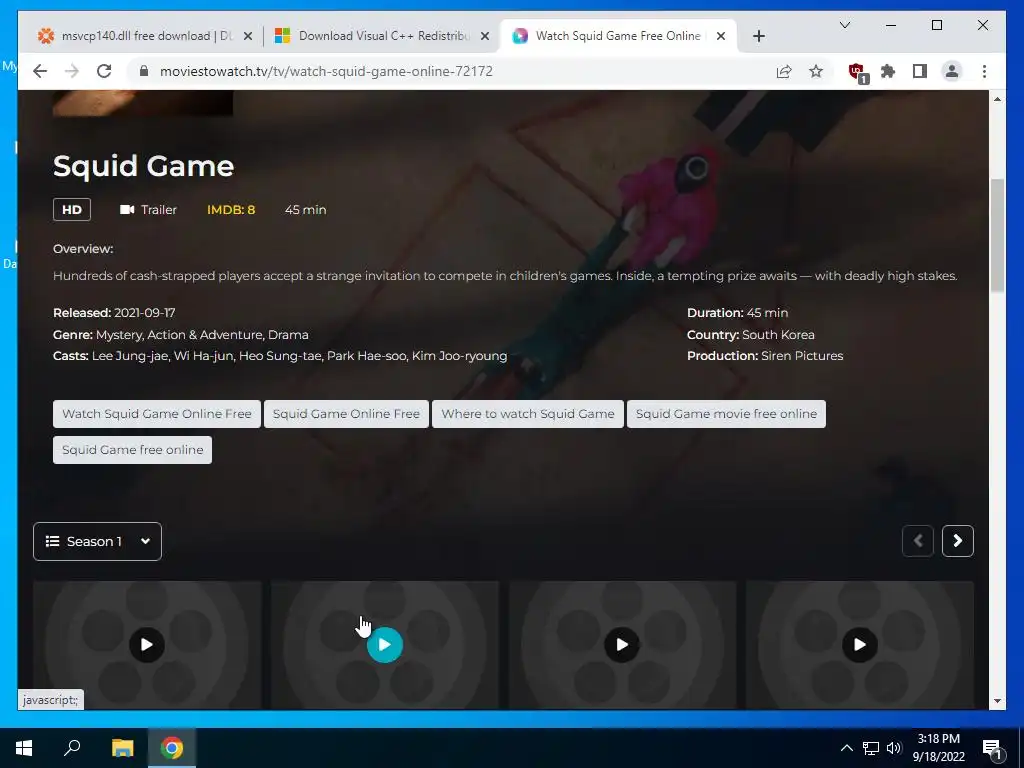Screen dimensions: 1024x768
Task: Open the Windows Start menu
Action: tap(24, 748)
